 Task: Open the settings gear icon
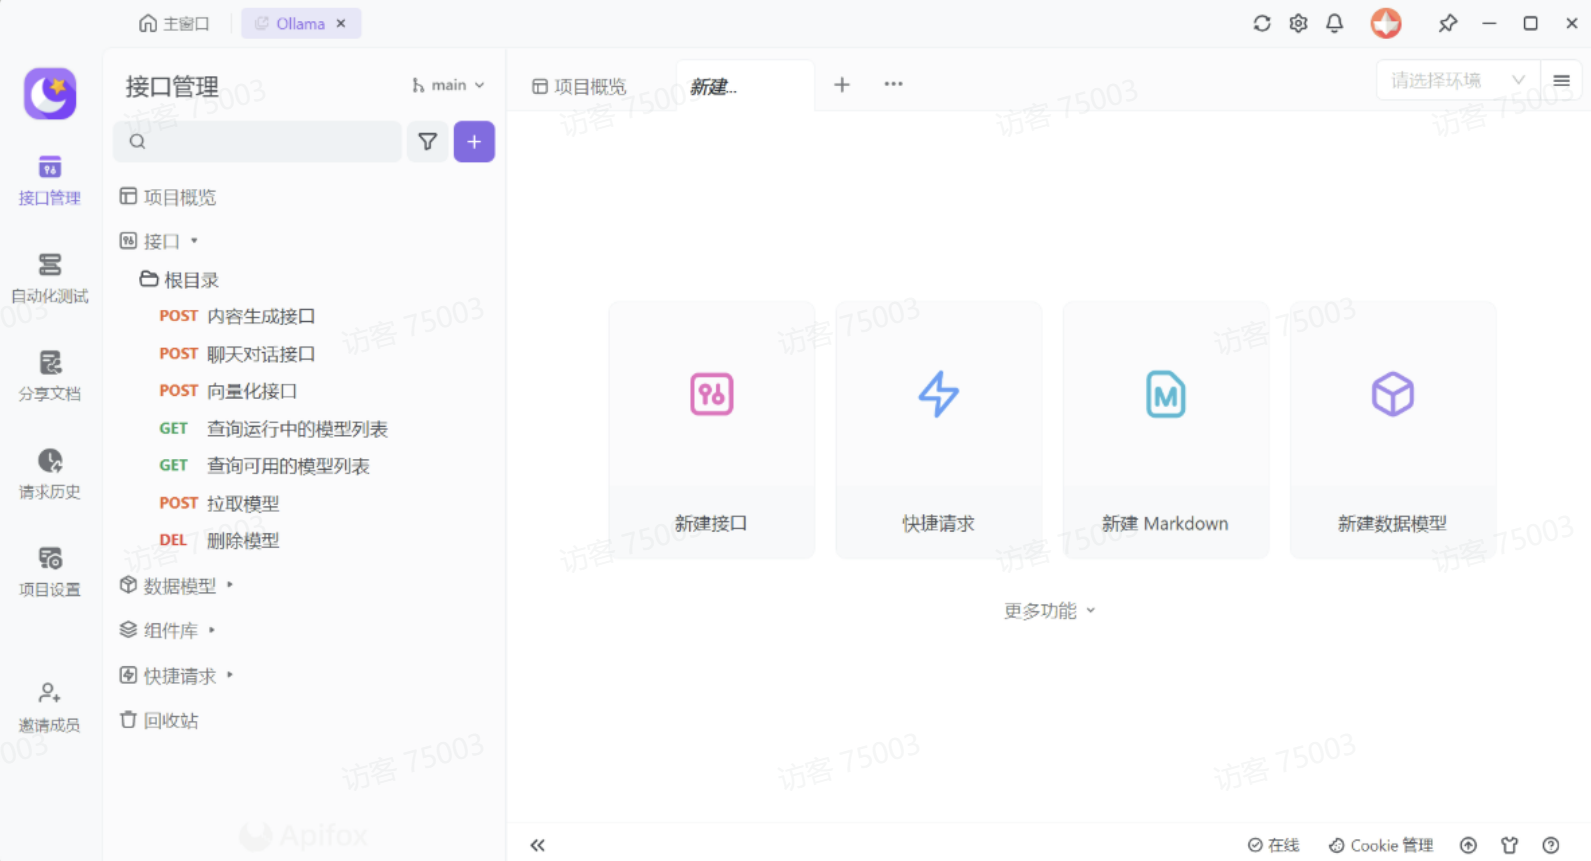click(1298, 23)
